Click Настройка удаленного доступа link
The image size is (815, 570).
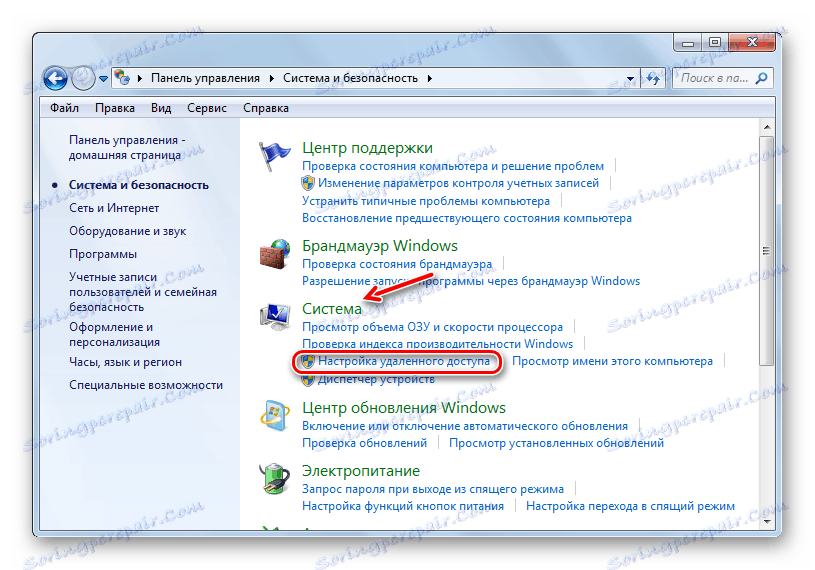click(404, 361)
